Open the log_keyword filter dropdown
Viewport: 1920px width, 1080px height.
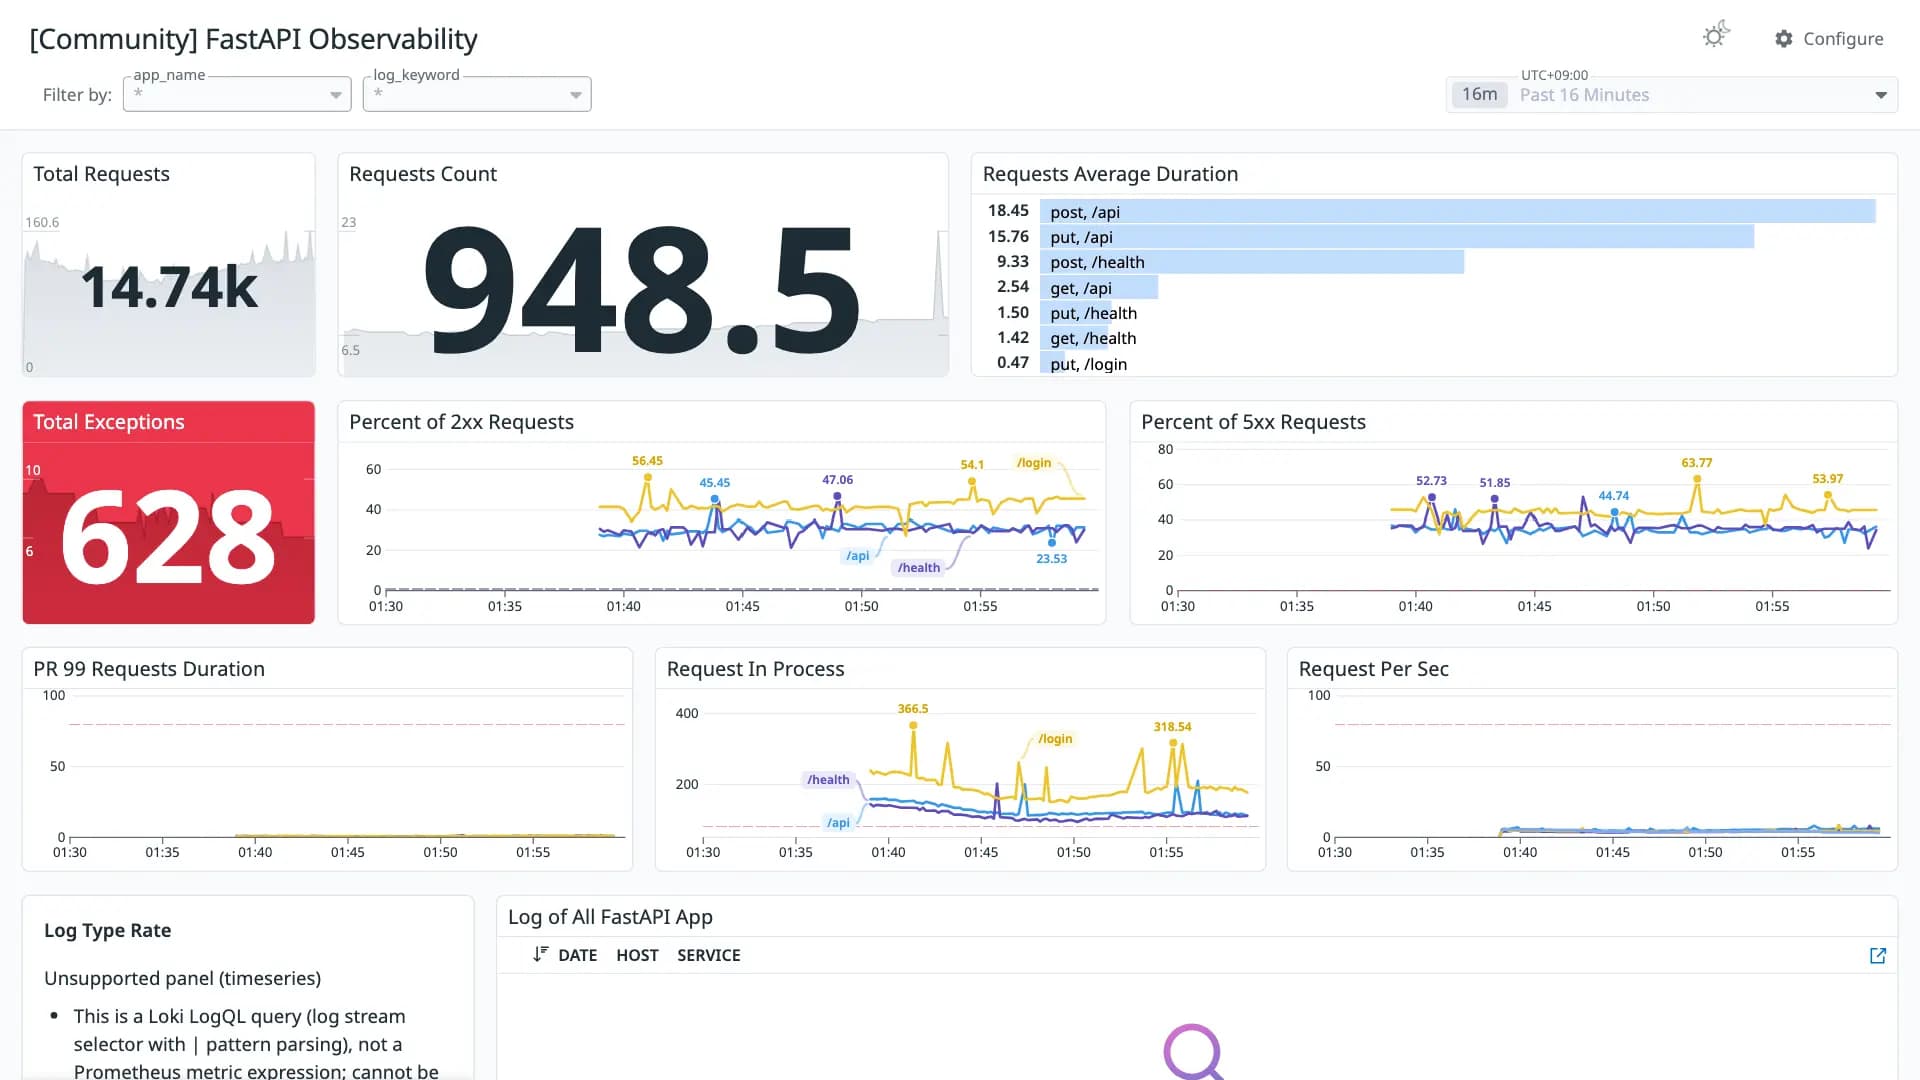477,94
